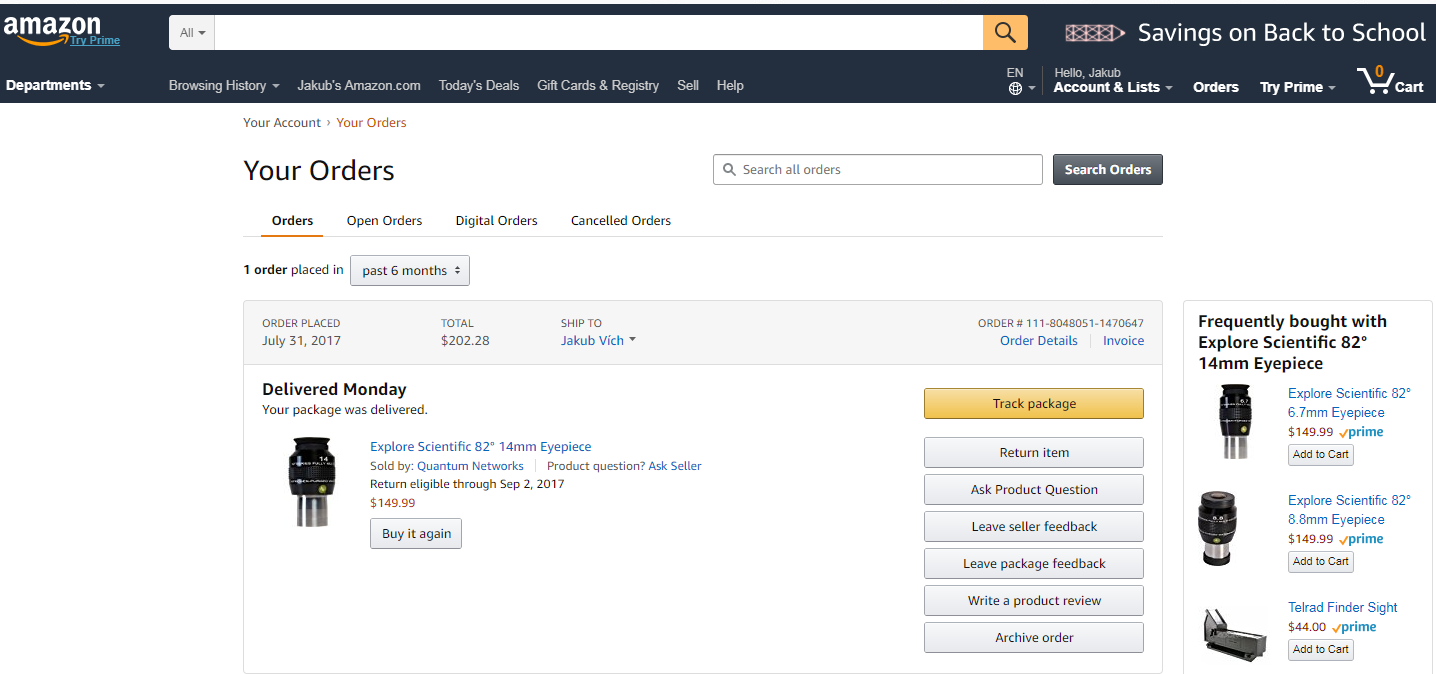Open Today's Deals in navigation
Viewport: 1436px width, 674px height.
click(478, 86)
